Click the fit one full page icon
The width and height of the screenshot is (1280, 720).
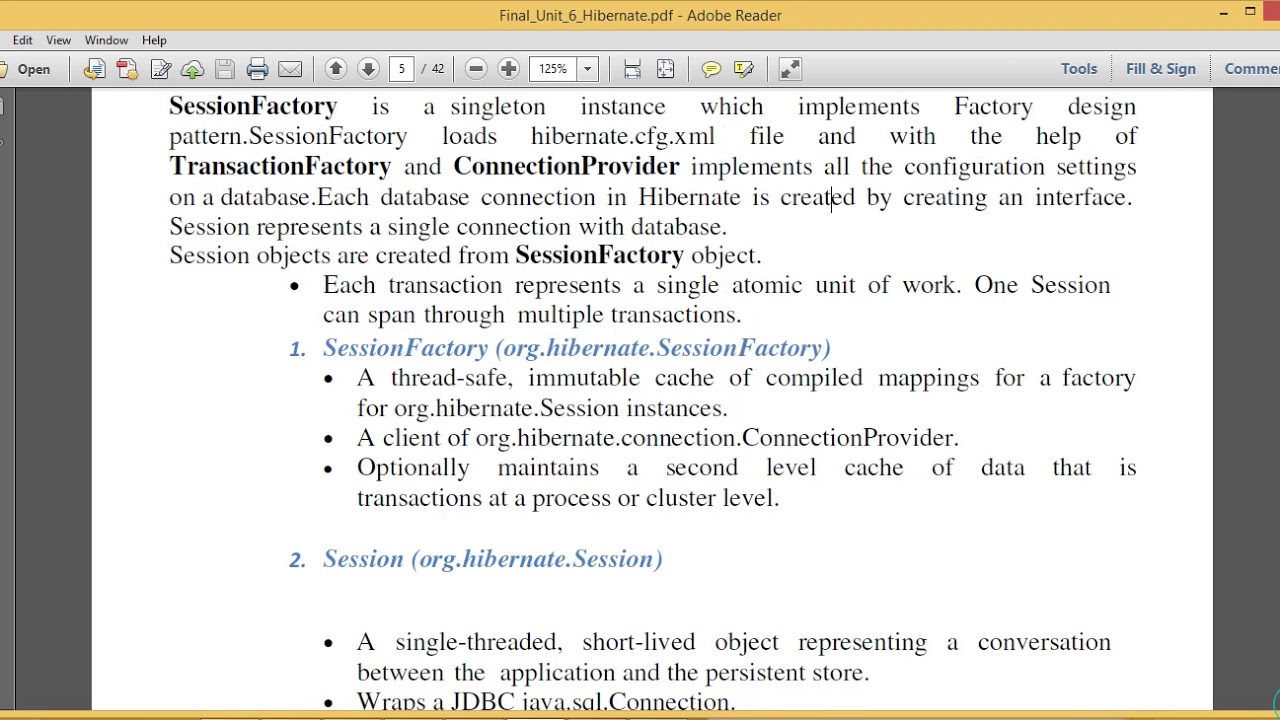[665, 69]
